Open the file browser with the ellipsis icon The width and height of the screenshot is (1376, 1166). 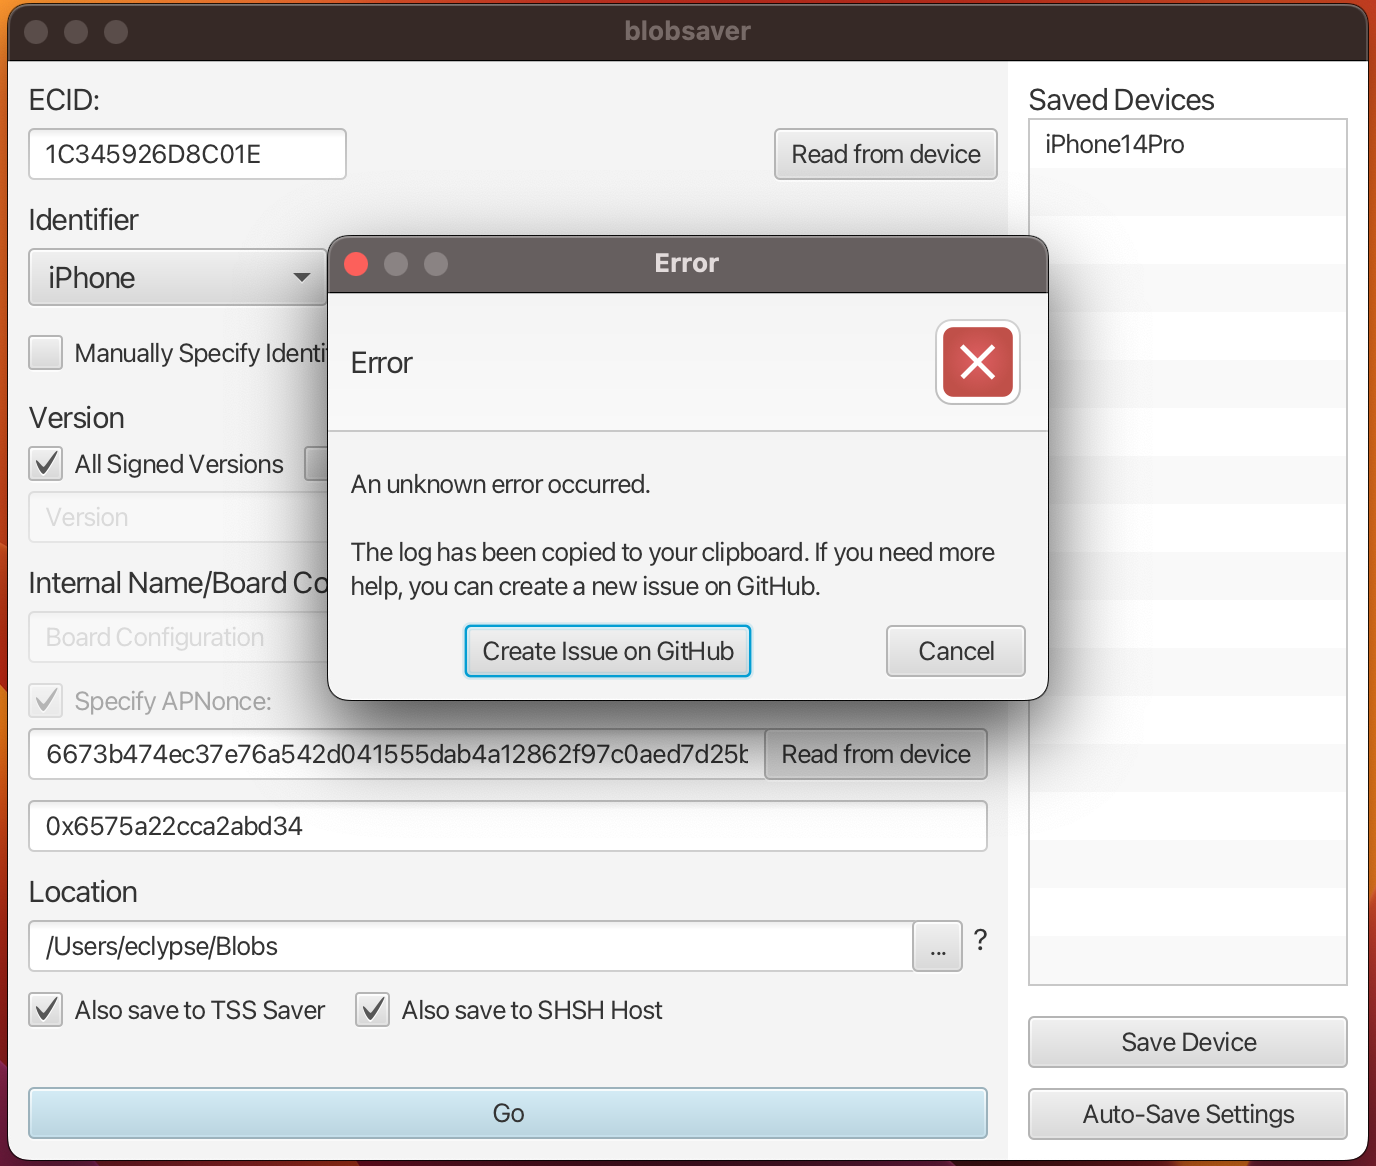point(937,946)
